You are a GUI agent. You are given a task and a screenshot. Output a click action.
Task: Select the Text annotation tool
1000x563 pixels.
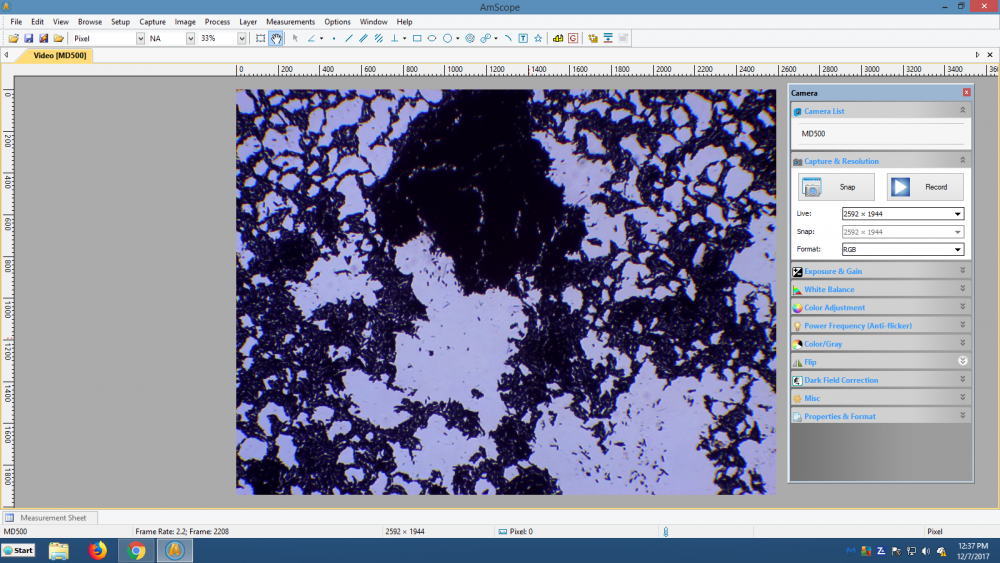pos(523,38)
